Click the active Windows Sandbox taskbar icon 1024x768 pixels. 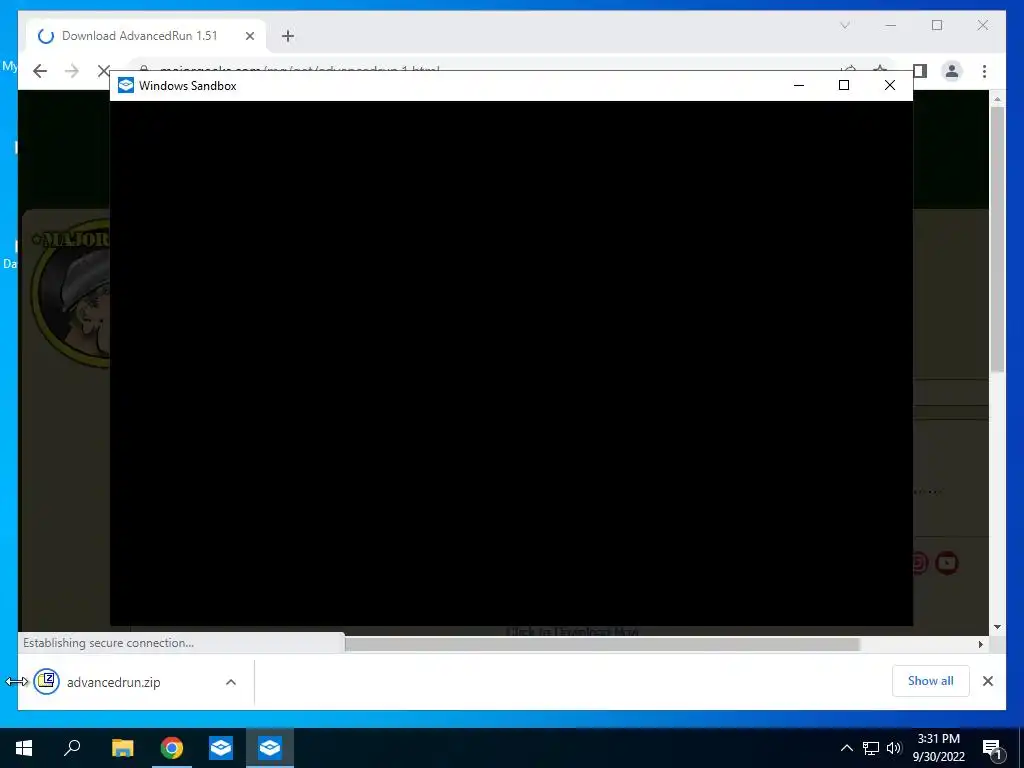tap(270, 748)
